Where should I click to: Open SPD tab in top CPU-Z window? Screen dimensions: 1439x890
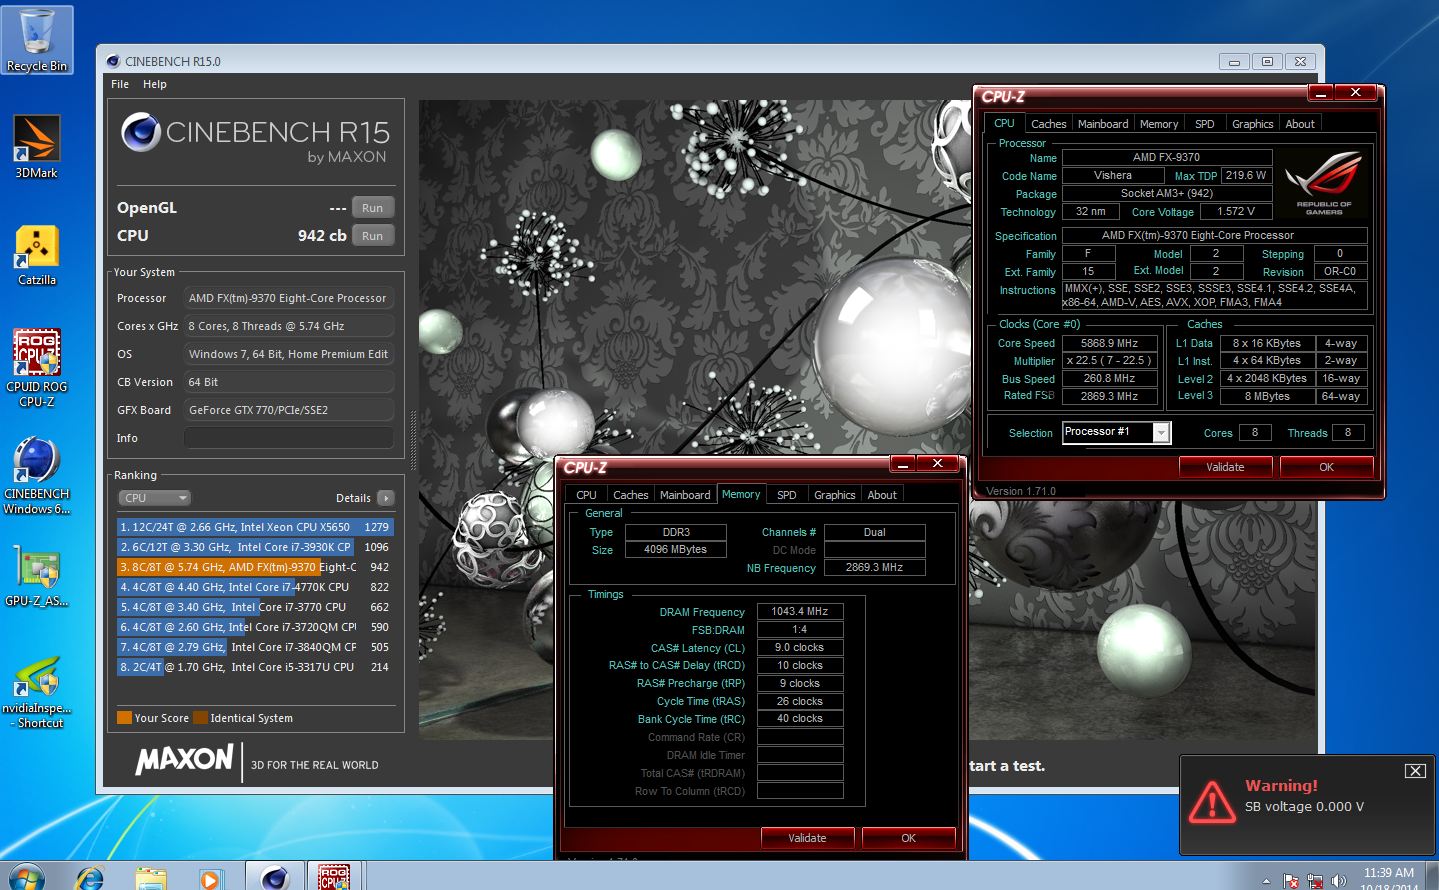point(1205,124)
